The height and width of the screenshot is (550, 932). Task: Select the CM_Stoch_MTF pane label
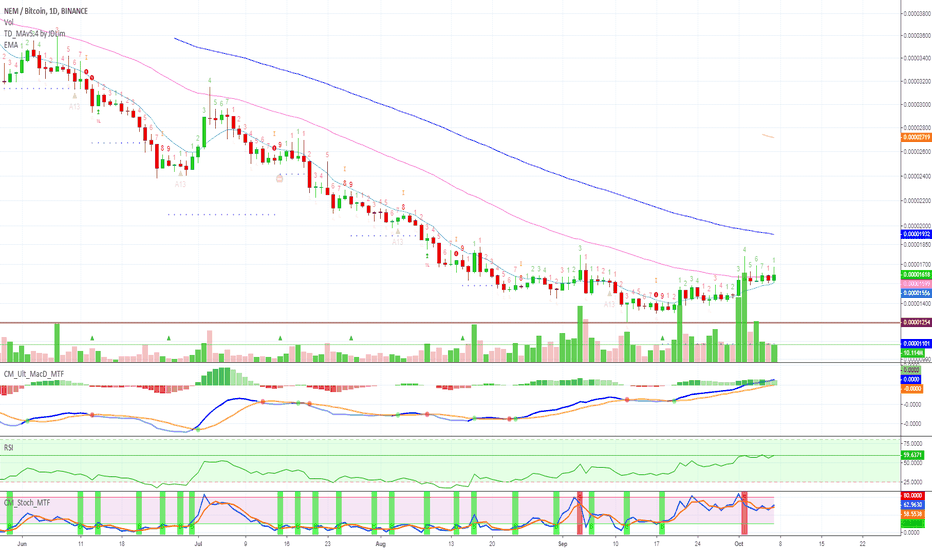(x=27, y=502)
